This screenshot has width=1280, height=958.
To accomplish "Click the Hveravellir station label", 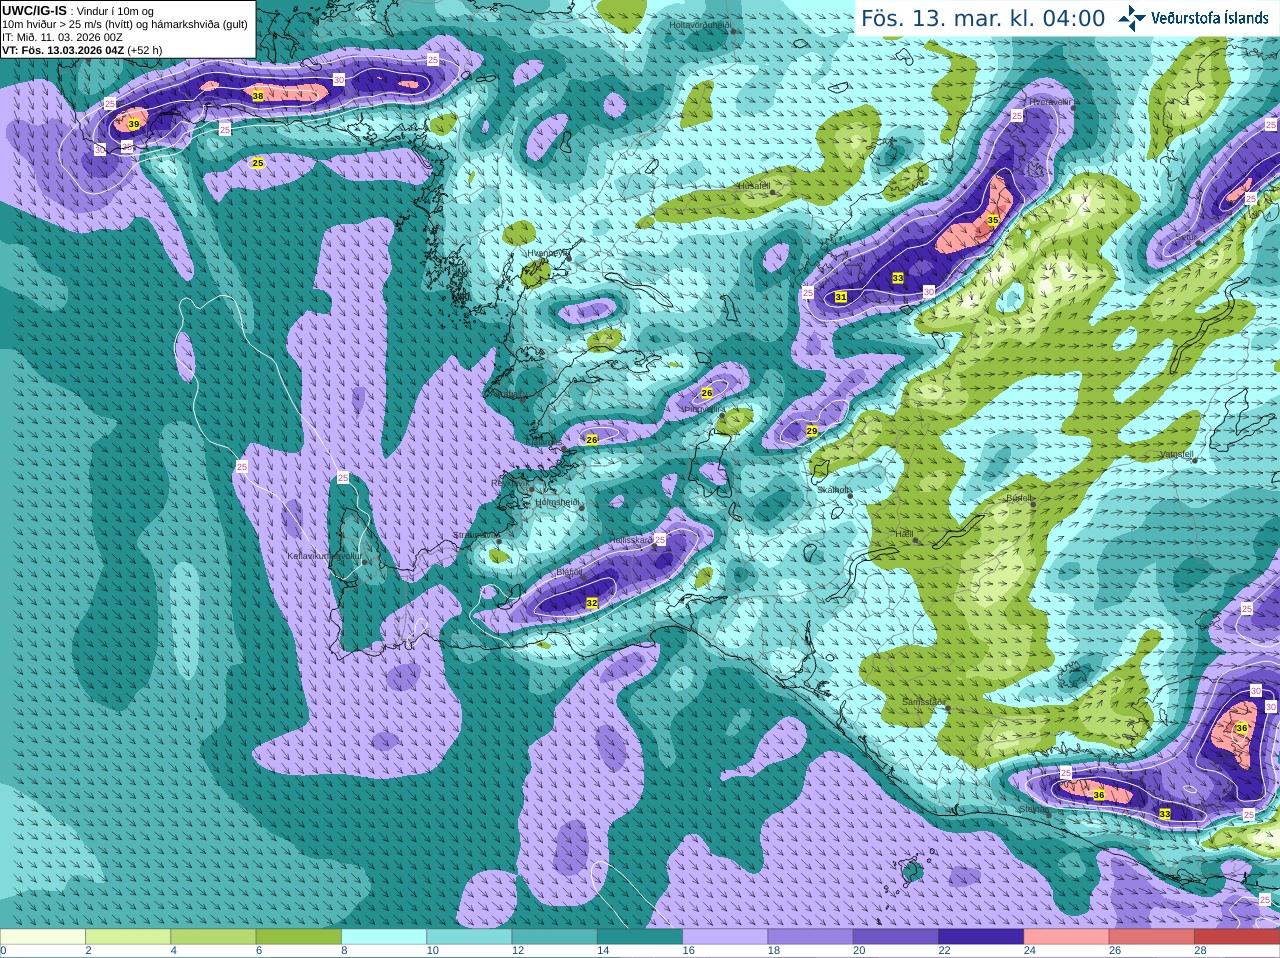I will click(x=1050, y=102).
